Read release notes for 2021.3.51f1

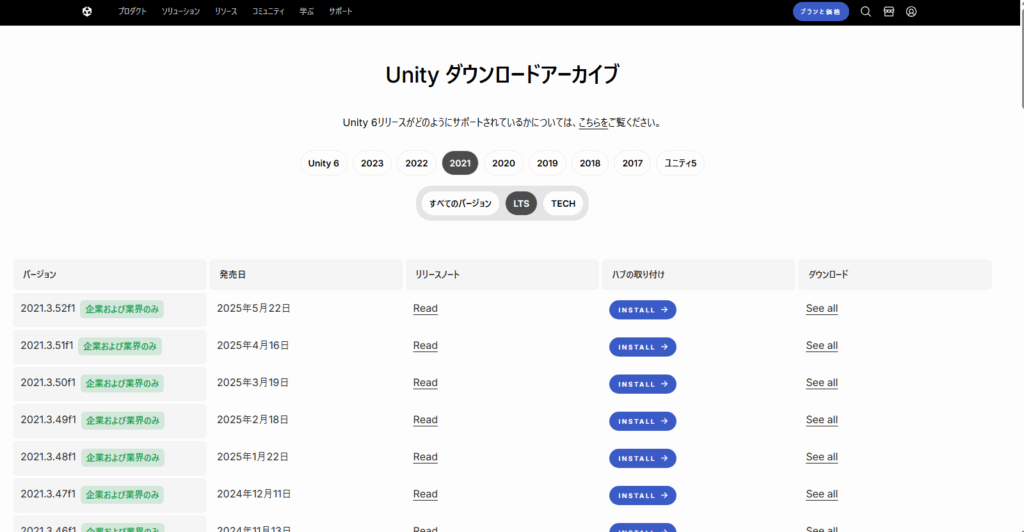pos(425,345)
